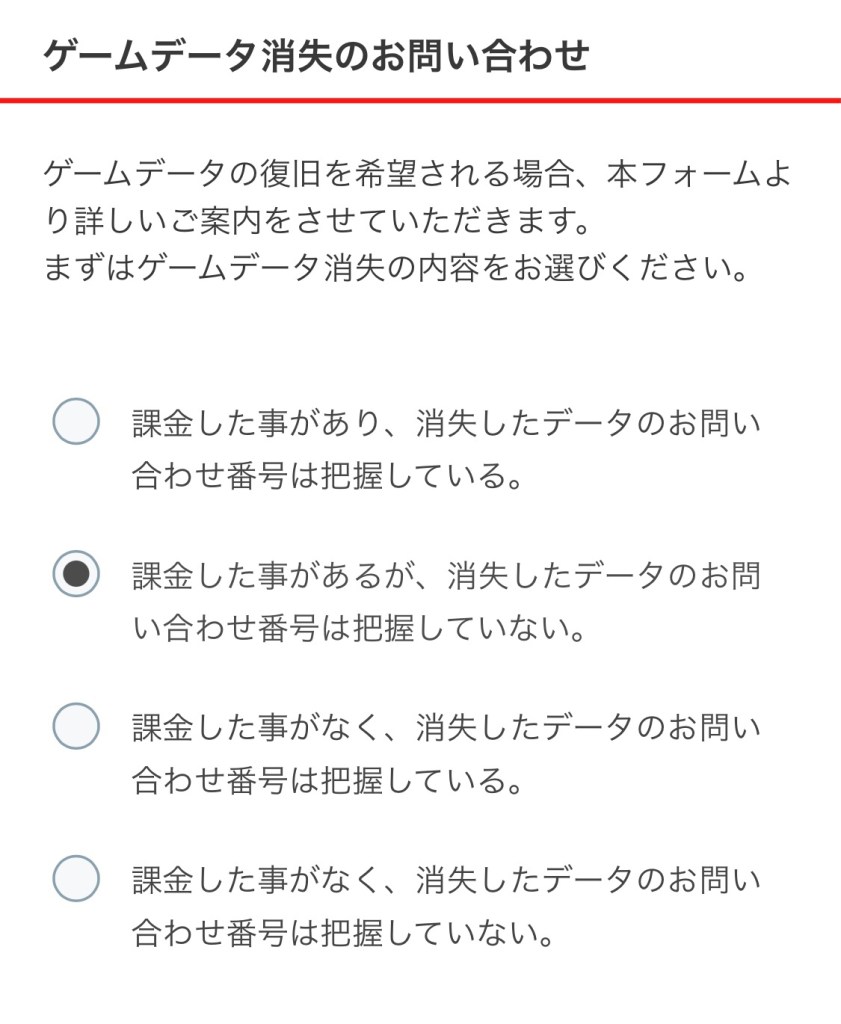
Task: Choose radio: never paid, inquiry number unknown
Action: tap(76, 878)
